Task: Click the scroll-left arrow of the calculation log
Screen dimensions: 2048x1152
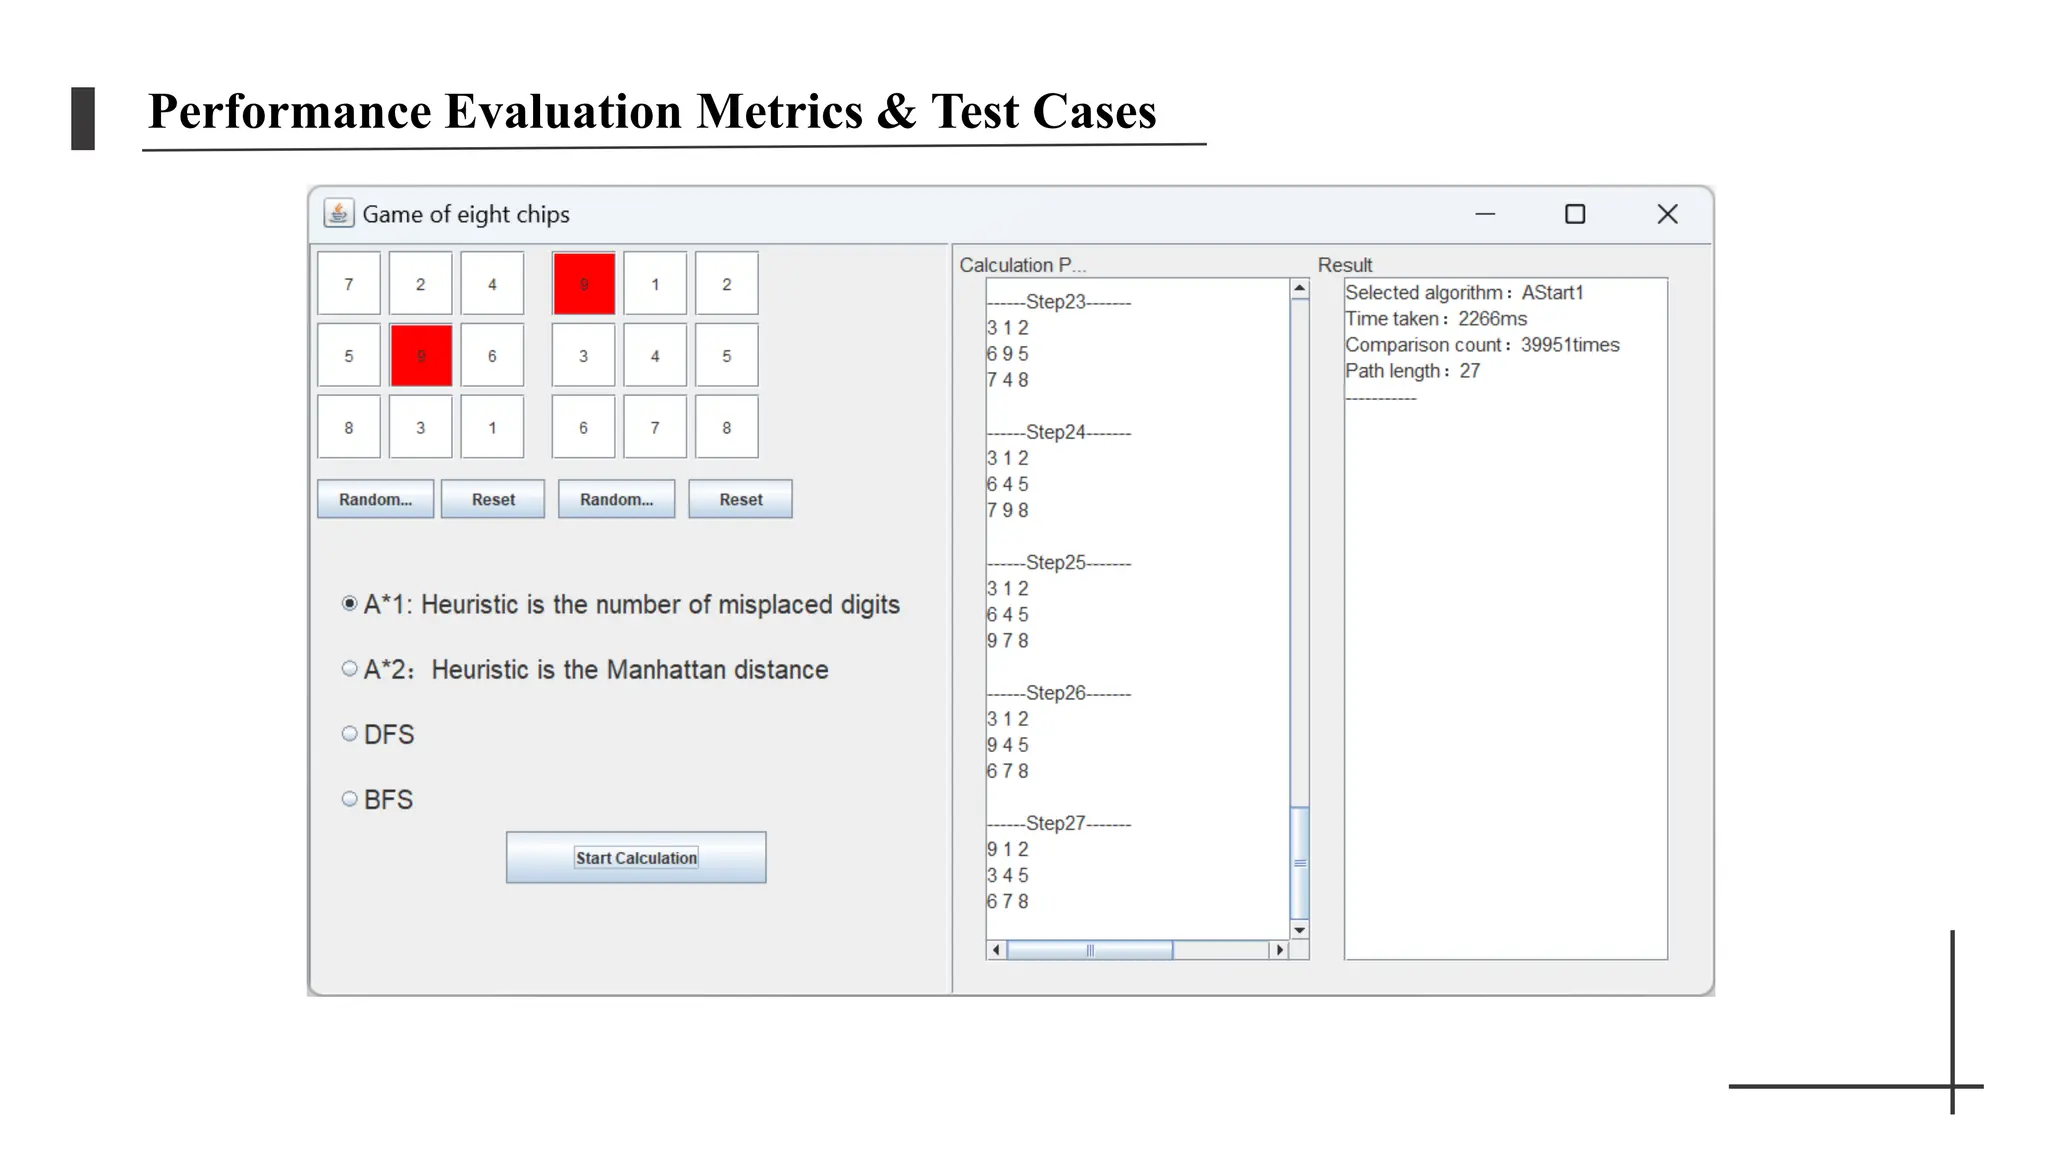Action: pos(996,950)
